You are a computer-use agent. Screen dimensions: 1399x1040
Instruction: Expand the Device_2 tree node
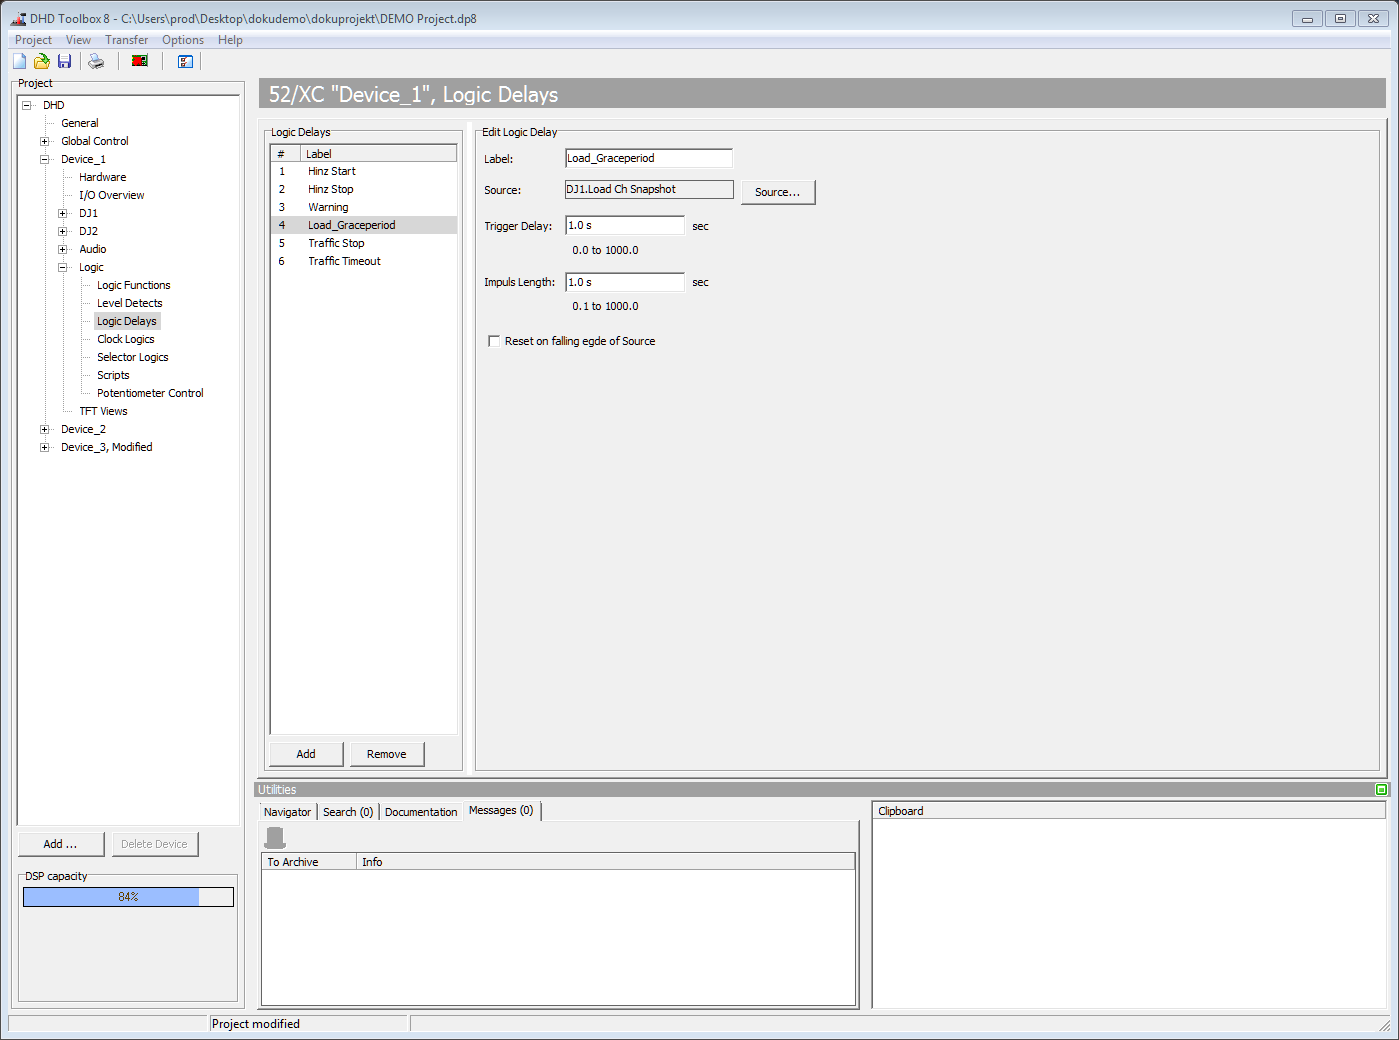tap(44, 429)
